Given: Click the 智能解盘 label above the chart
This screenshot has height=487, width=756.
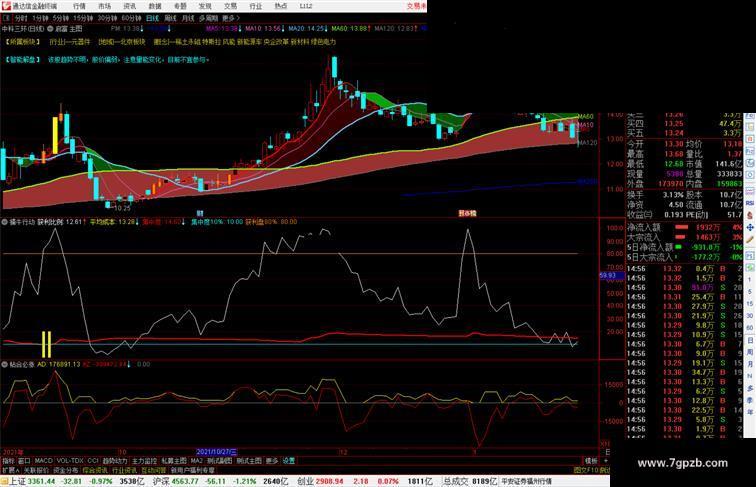Looking at the screenshot, I should (23, 60).
